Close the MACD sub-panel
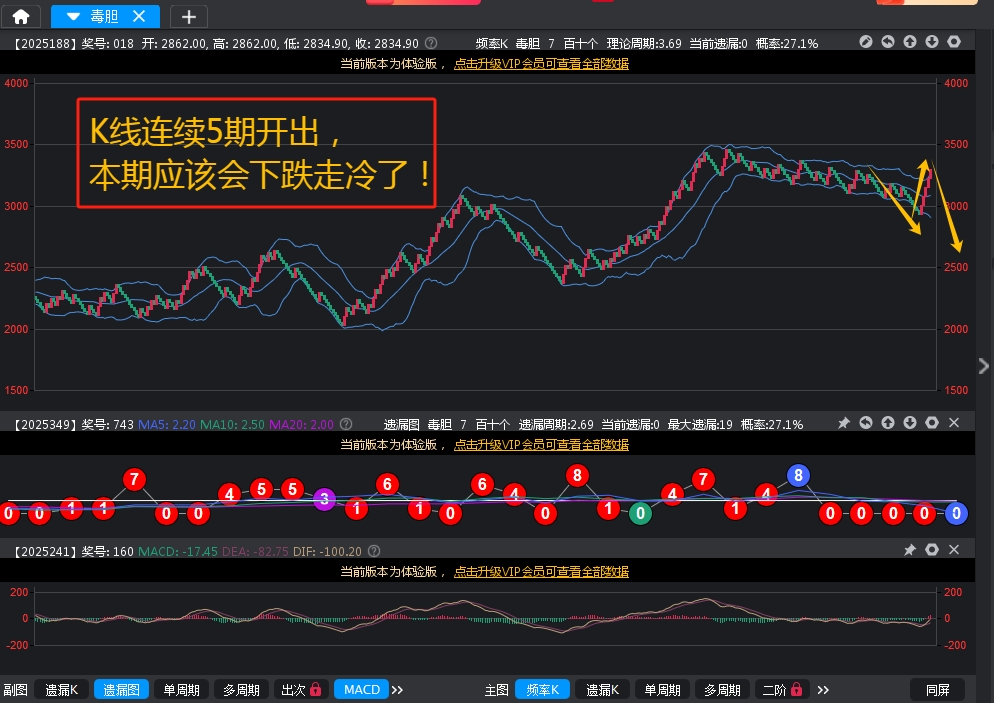Image resolution: width=994 pixels, height=703 pixels. [x=953, y=550]
